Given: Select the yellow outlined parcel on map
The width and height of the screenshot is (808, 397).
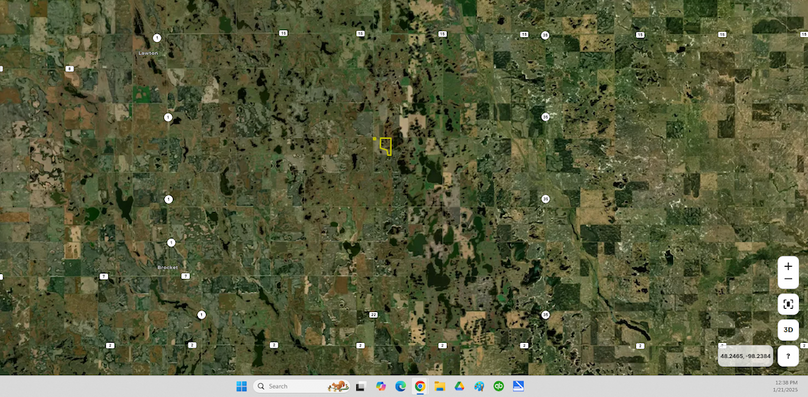Looking at the screenshot, I should click(385, 146).
